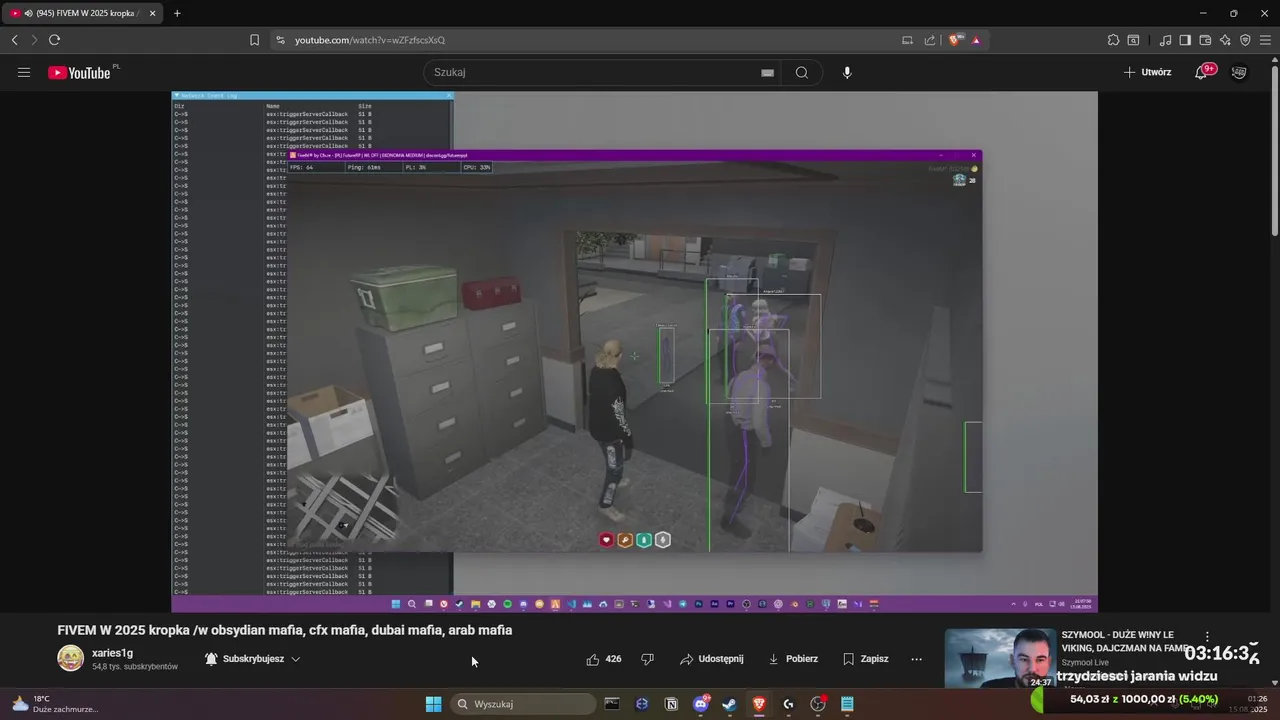Click Subskrybujesz subscription button
Screen dimensions: 1280x720
(x=252, y=659)
